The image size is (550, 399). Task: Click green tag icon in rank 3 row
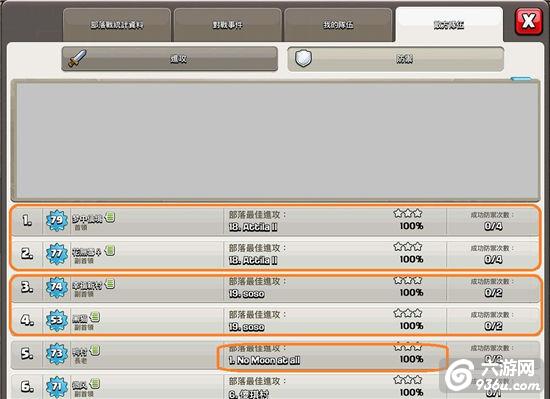[x=110, y=283]
